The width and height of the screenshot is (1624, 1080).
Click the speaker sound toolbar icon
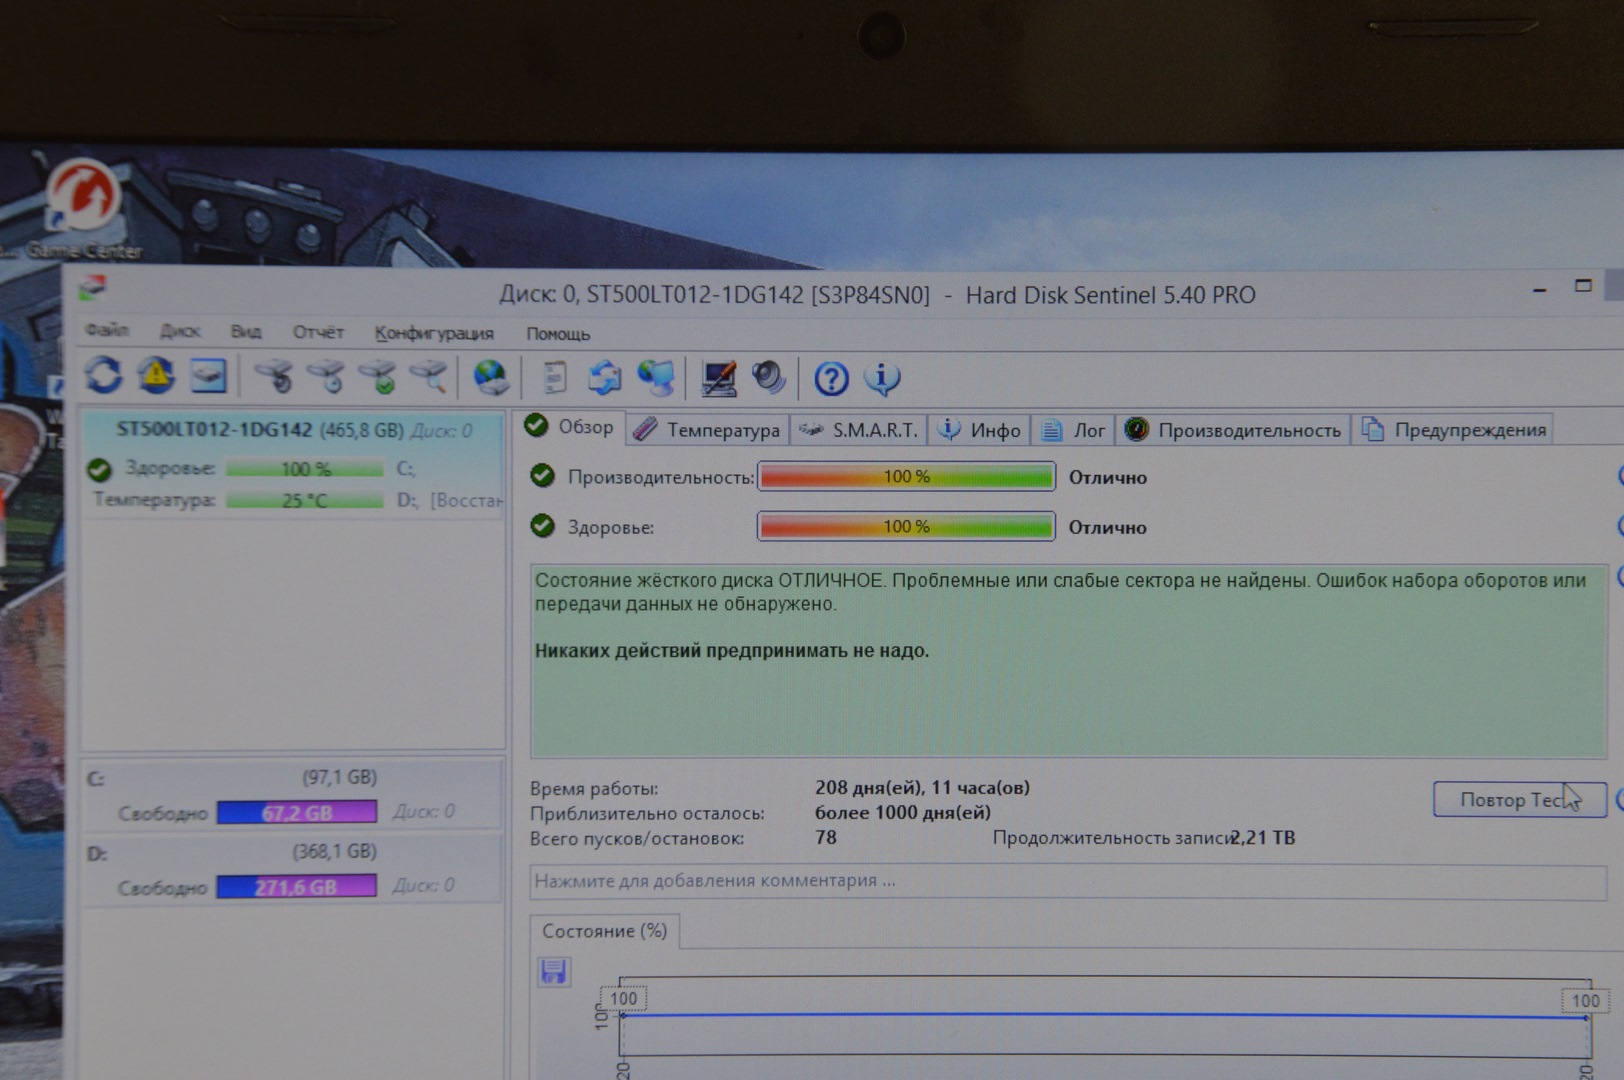[x=768, y=378]
